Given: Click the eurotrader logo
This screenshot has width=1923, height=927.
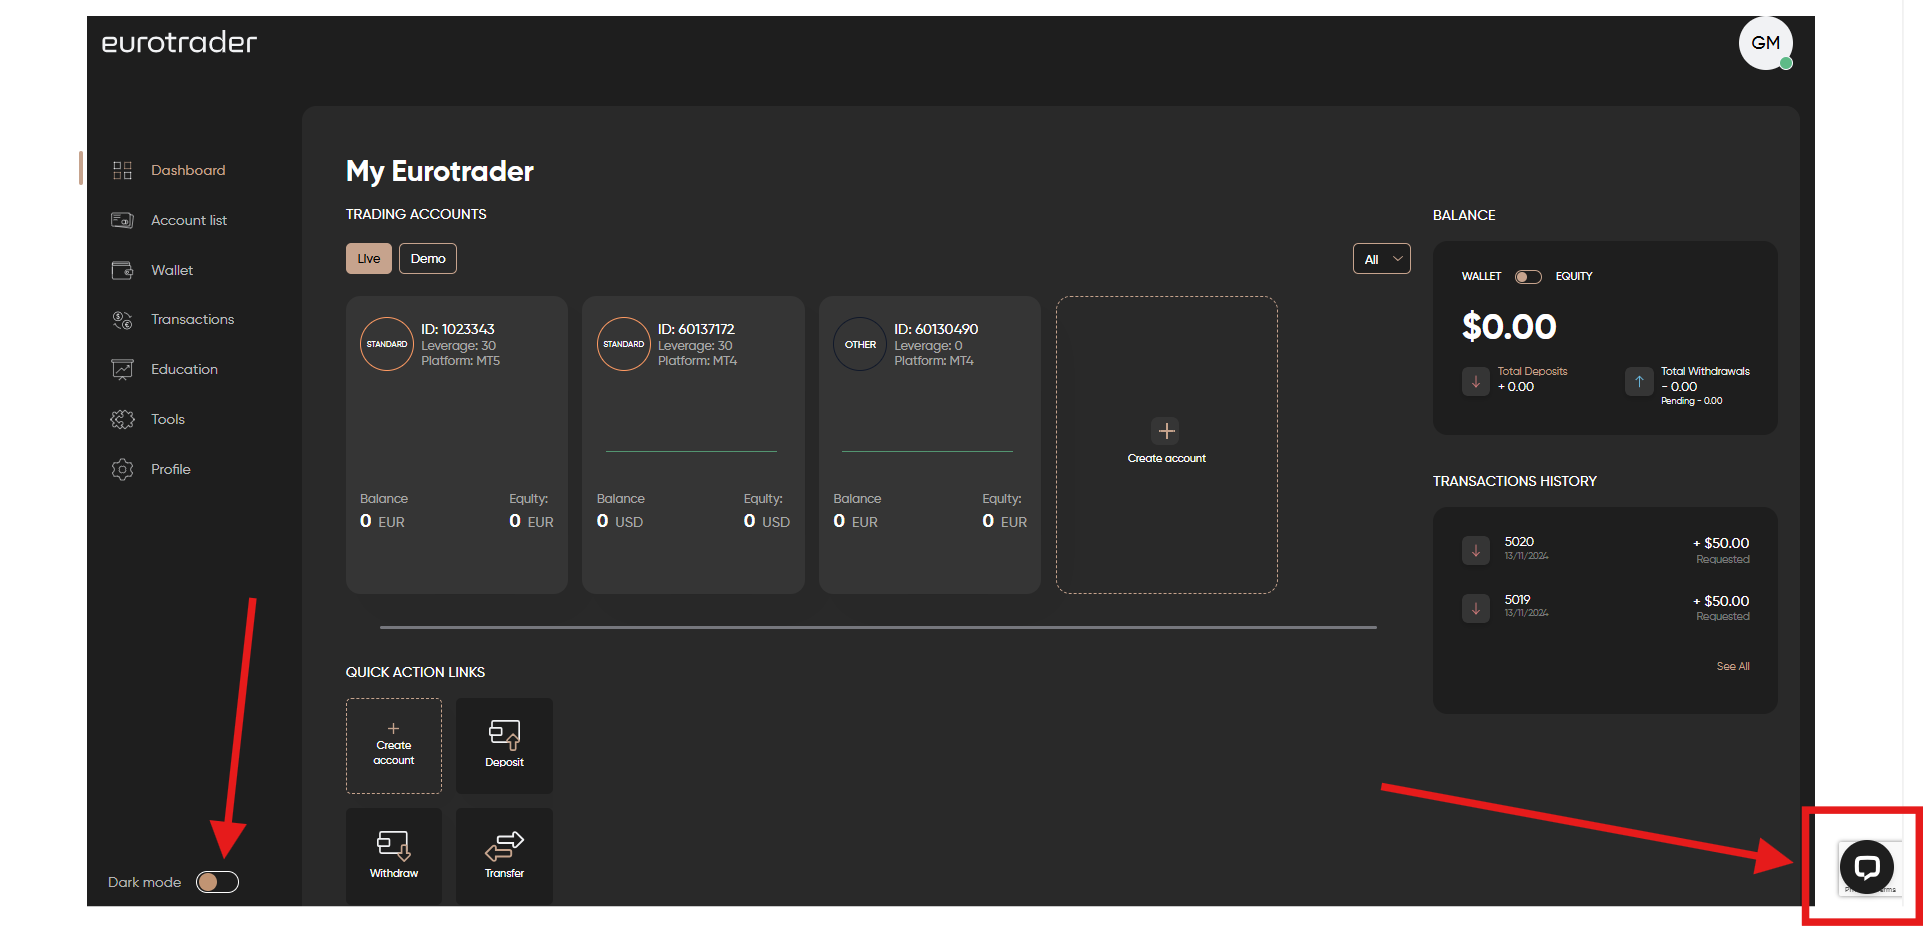Looking at the screenshot, I should [x=179, y=42].
